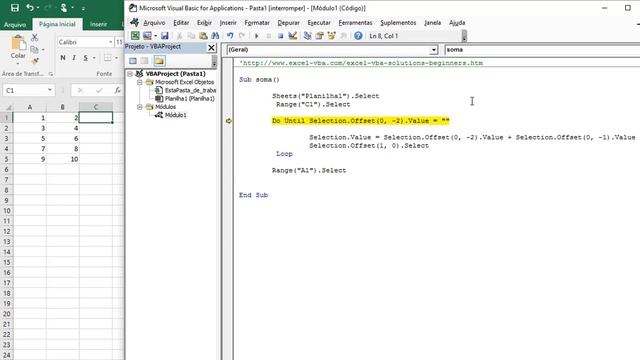Click the Cut scissors icon in VBA toolbar
The height and width of the screenshot is (360, 640).
pos(179,36)
